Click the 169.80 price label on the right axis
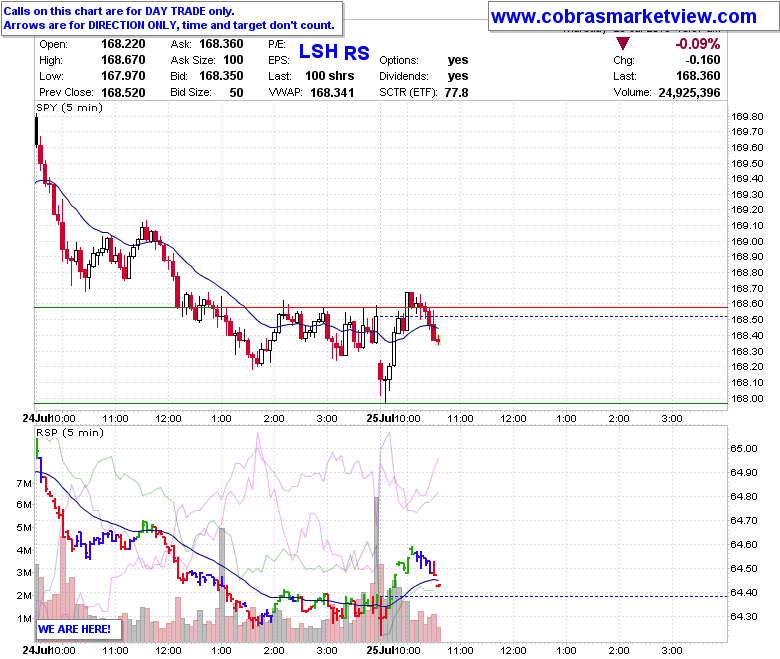Viewport: 780px width, 659px height. tap(747, 116)
